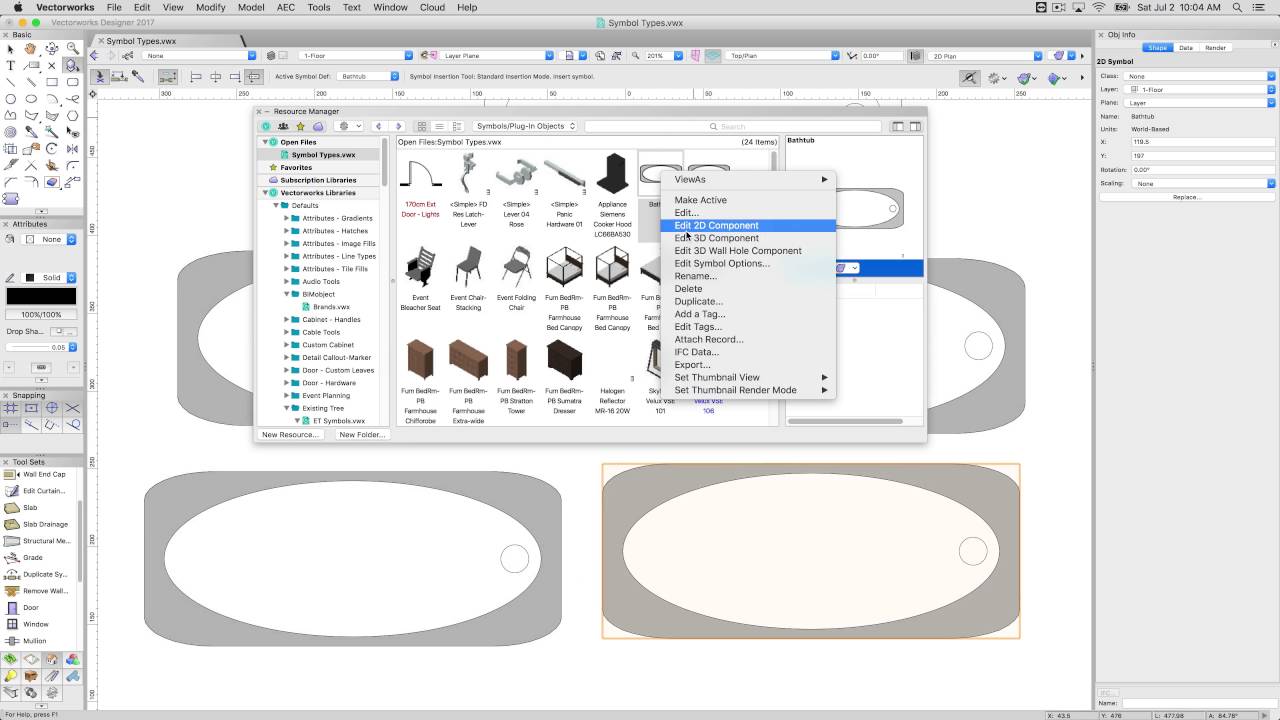Expand the Attributes - Gradients folder
The height and width of the screenshot is (720, 1280).
[x=287, y=218]
